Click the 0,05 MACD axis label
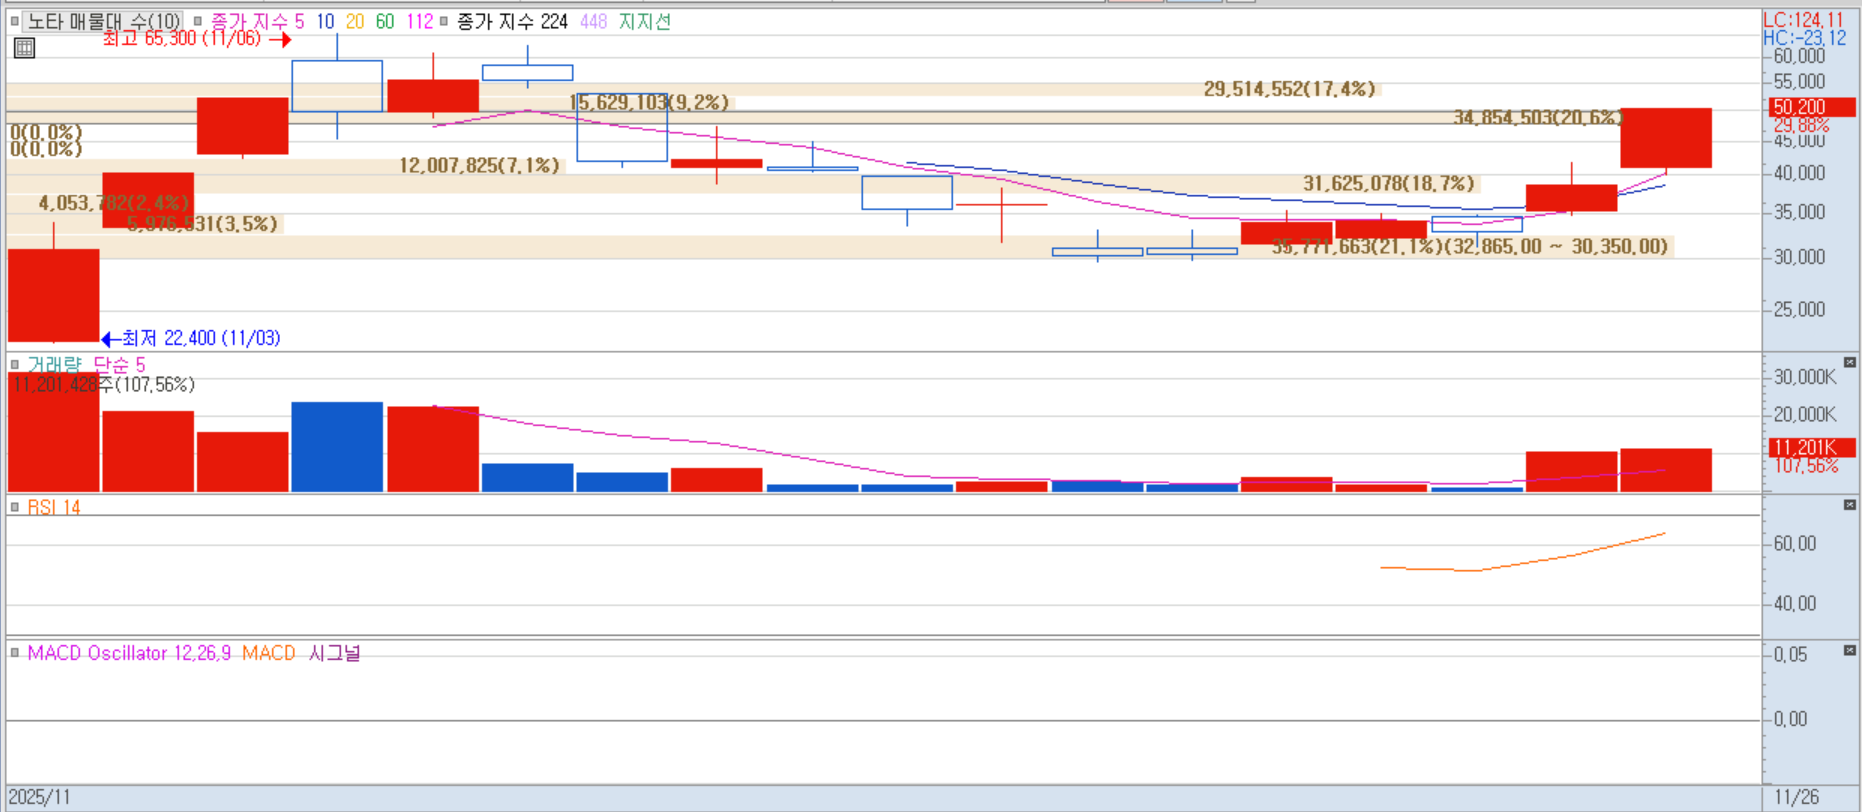Screen dimensions: 1862x812 click(1790, 655)
